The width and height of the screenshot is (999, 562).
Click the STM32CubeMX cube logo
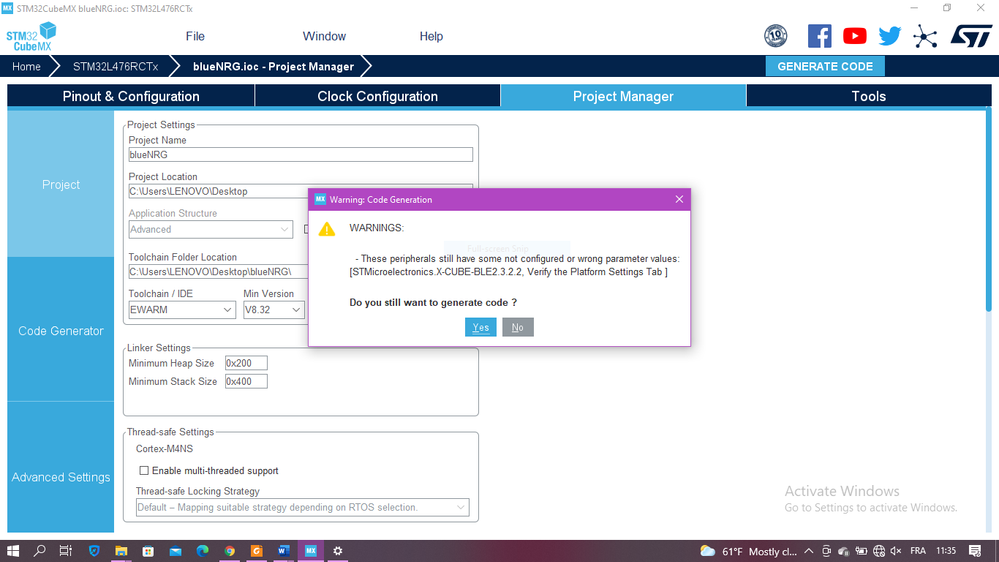[31, 37]
